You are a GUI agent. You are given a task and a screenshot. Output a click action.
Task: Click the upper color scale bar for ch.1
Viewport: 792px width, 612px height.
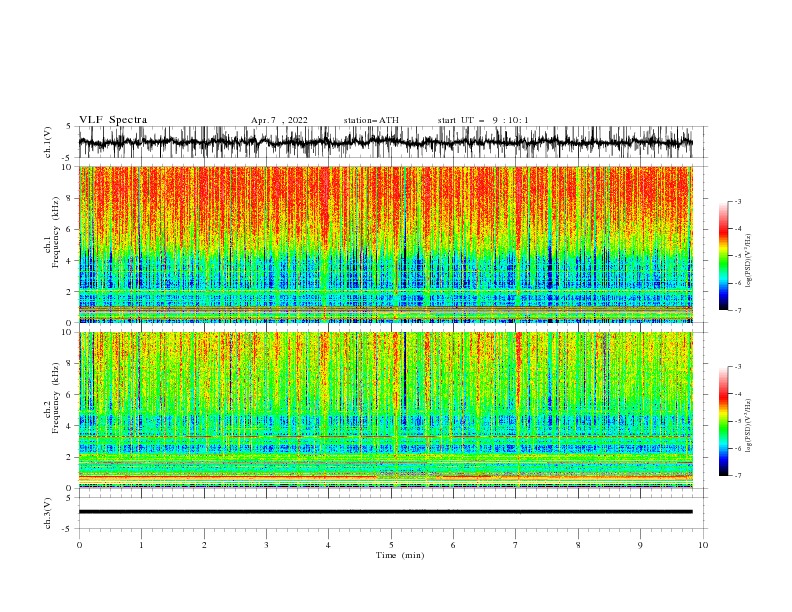point(723,256)
